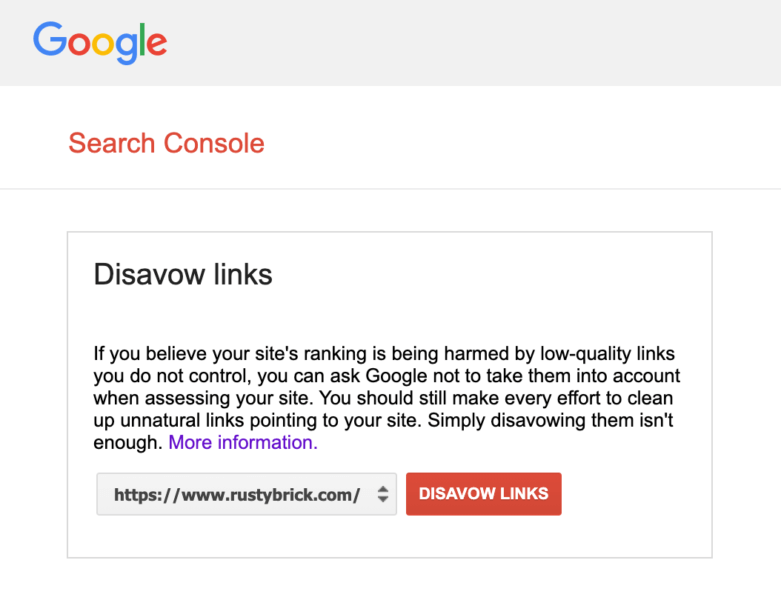Click the Disavow links heading
This screenshot has height=600, width=781.
(x=183, y=274)
